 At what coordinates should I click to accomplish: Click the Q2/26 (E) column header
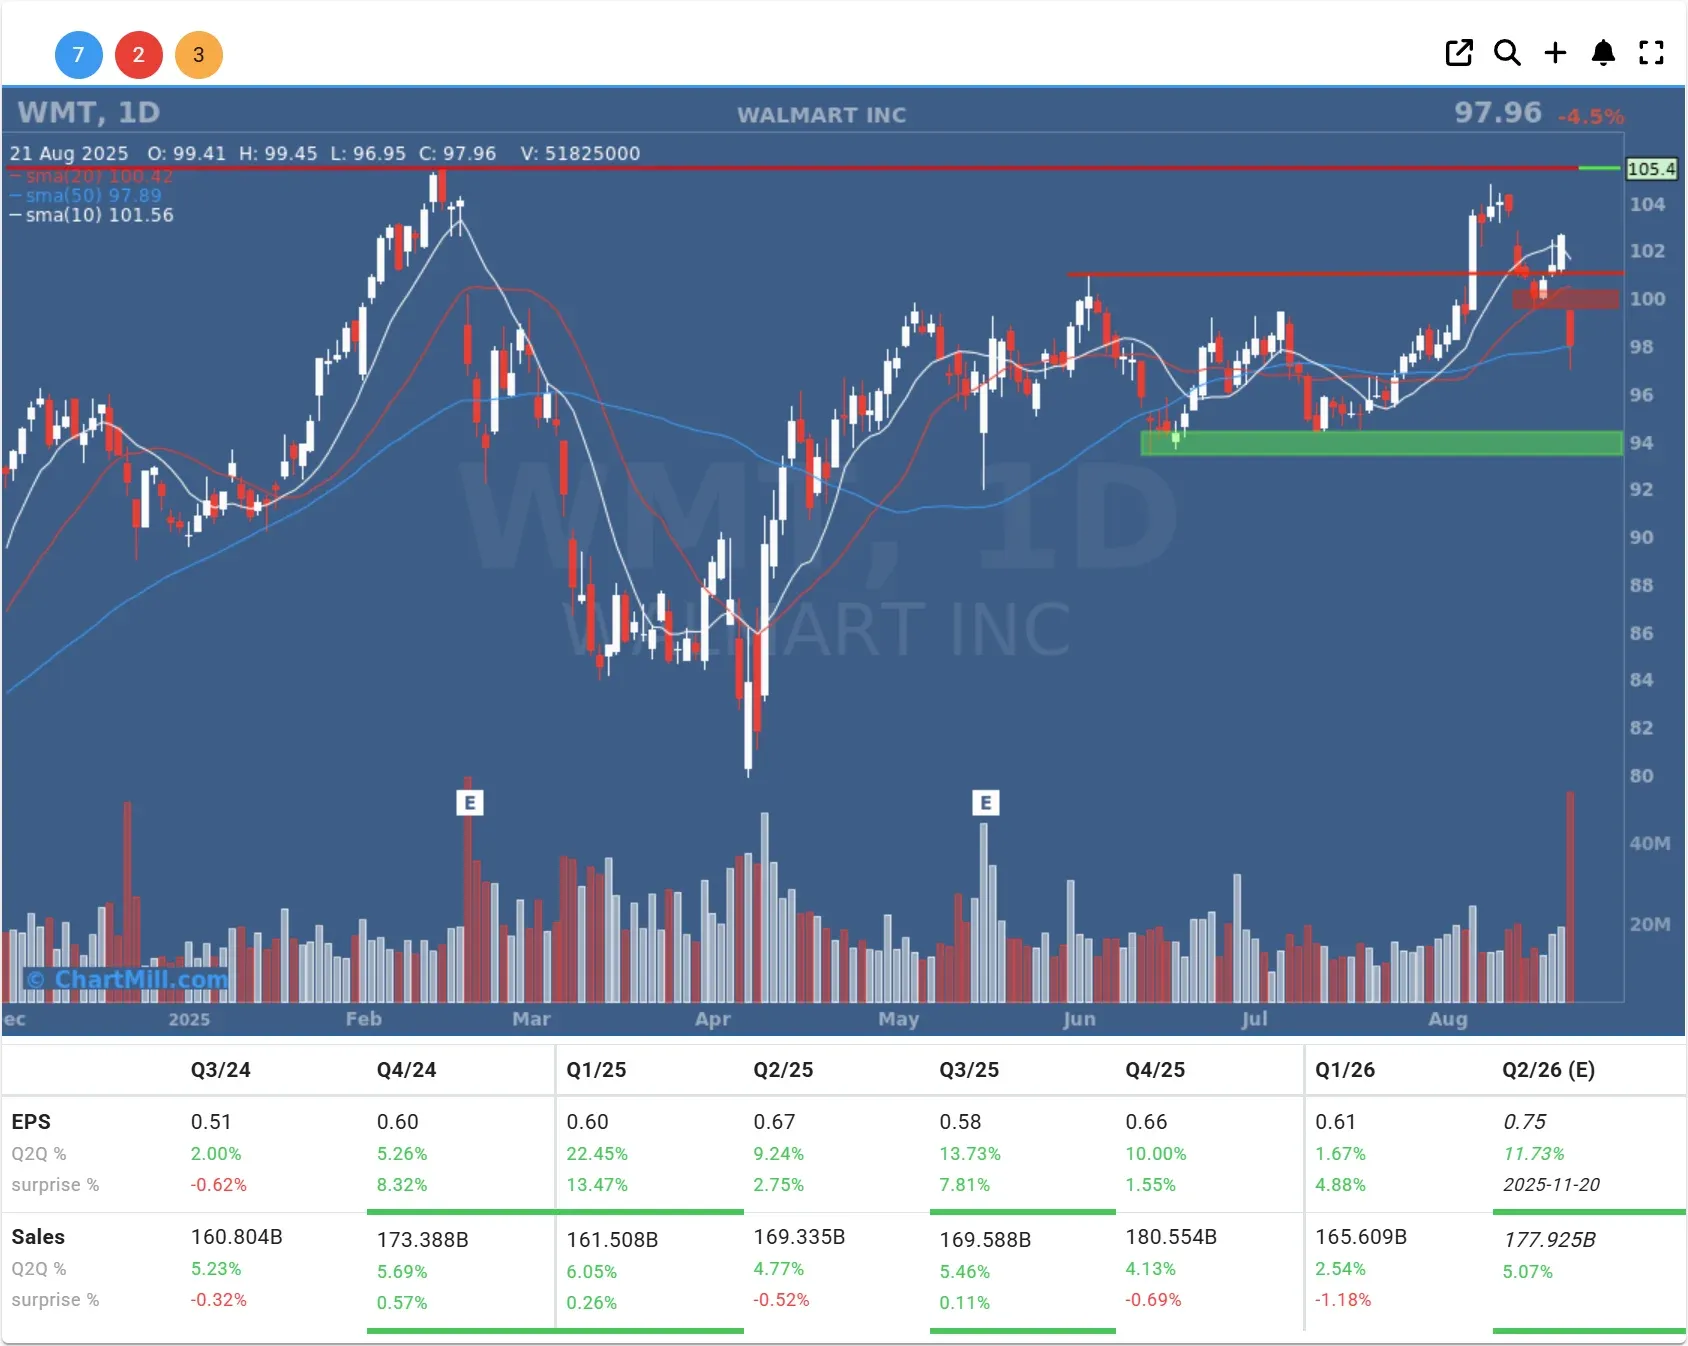[x=1548, y=1070]
